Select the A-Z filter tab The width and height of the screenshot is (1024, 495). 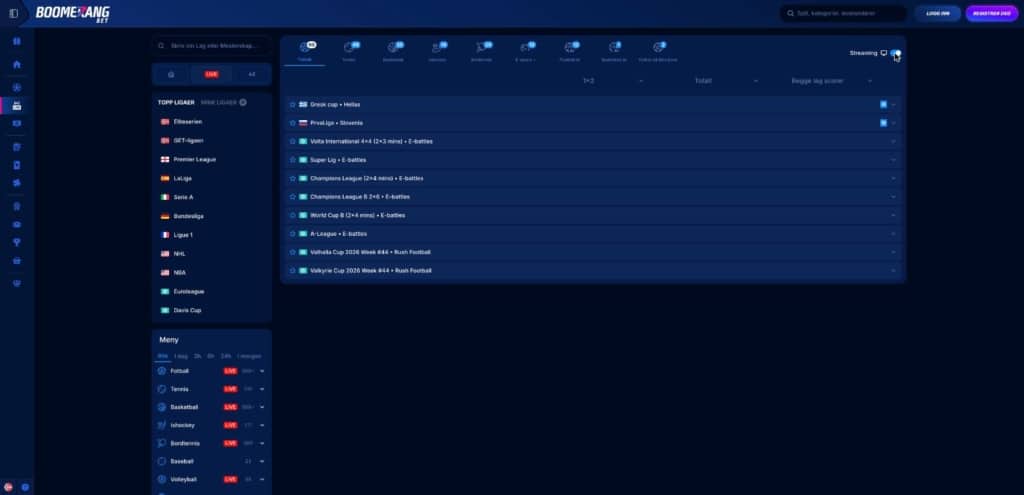pyautogui.click(x=251, y=74)
